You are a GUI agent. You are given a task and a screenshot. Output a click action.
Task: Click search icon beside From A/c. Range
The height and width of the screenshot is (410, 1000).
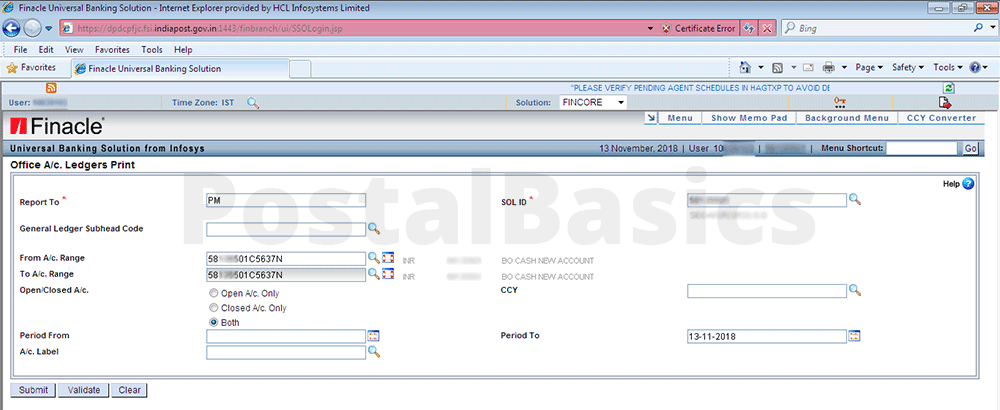[374, 259]
